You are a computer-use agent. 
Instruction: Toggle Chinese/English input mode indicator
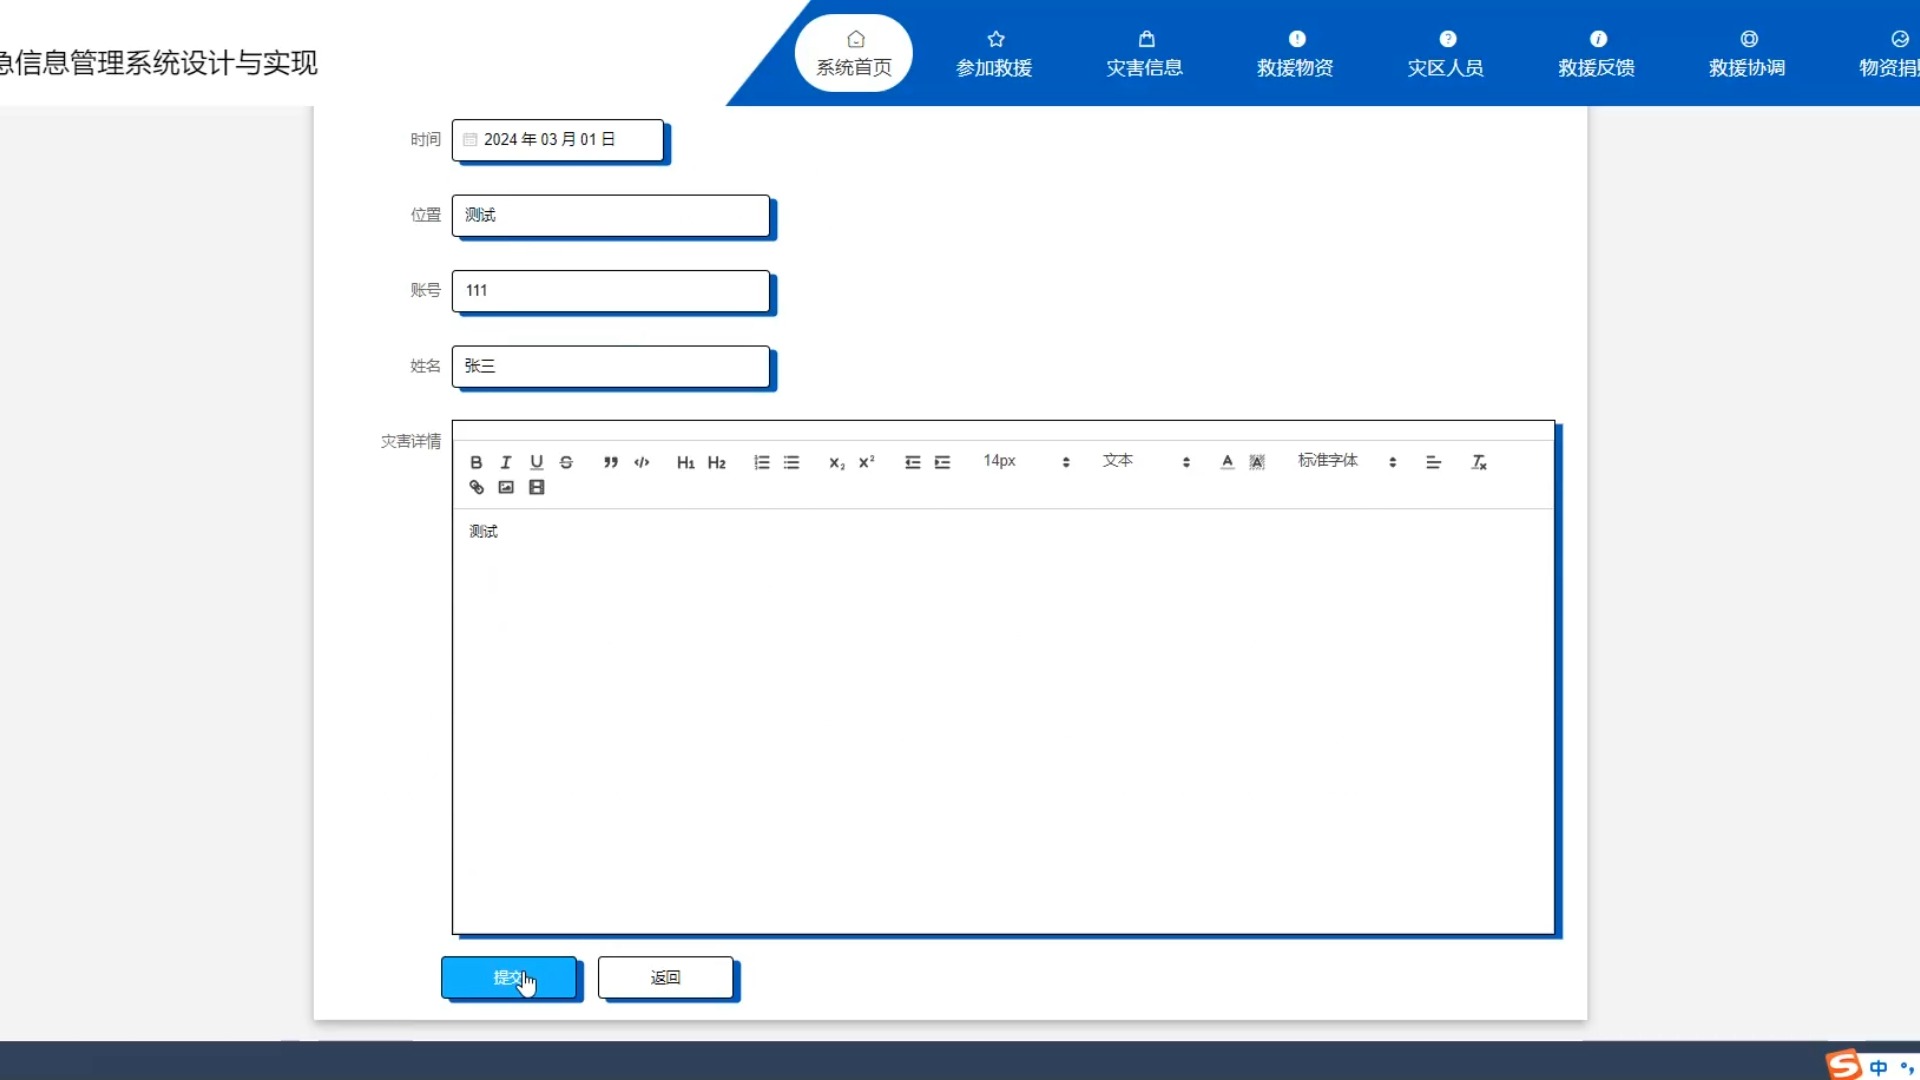click(x=1879, y=1067)
